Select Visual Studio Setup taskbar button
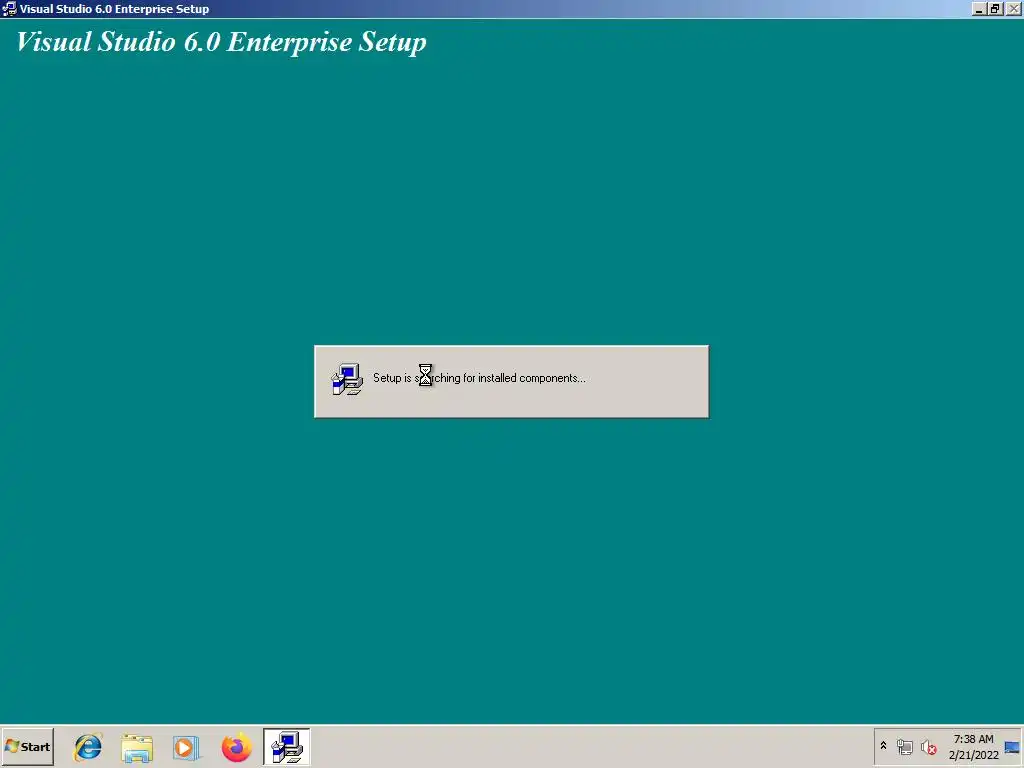Image resolution: width=1024 pixels, height=768 pixels. [x=287, y=747]
